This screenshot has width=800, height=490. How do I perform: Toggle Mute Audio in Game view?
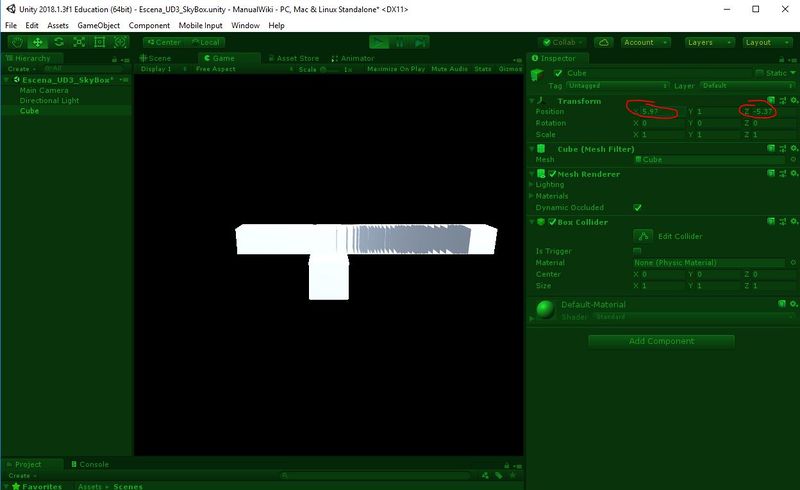[x=449, y=69]
